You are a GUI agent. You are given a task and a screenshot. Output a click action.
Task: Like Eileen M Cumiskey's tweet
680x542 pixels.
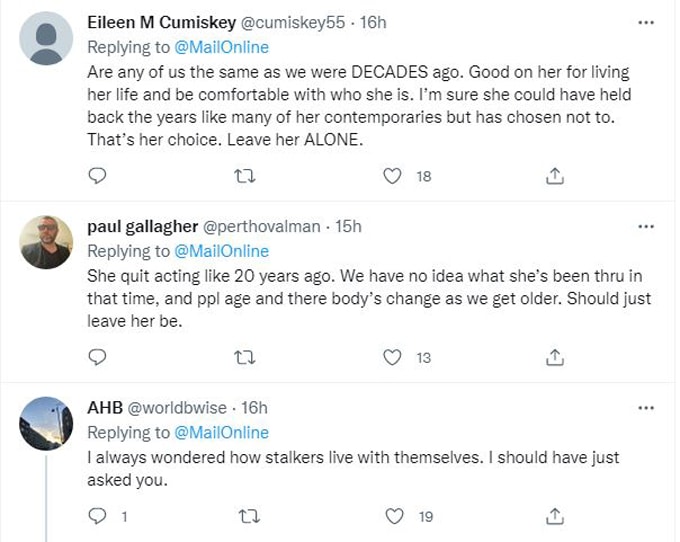click(x=393, y=176)
